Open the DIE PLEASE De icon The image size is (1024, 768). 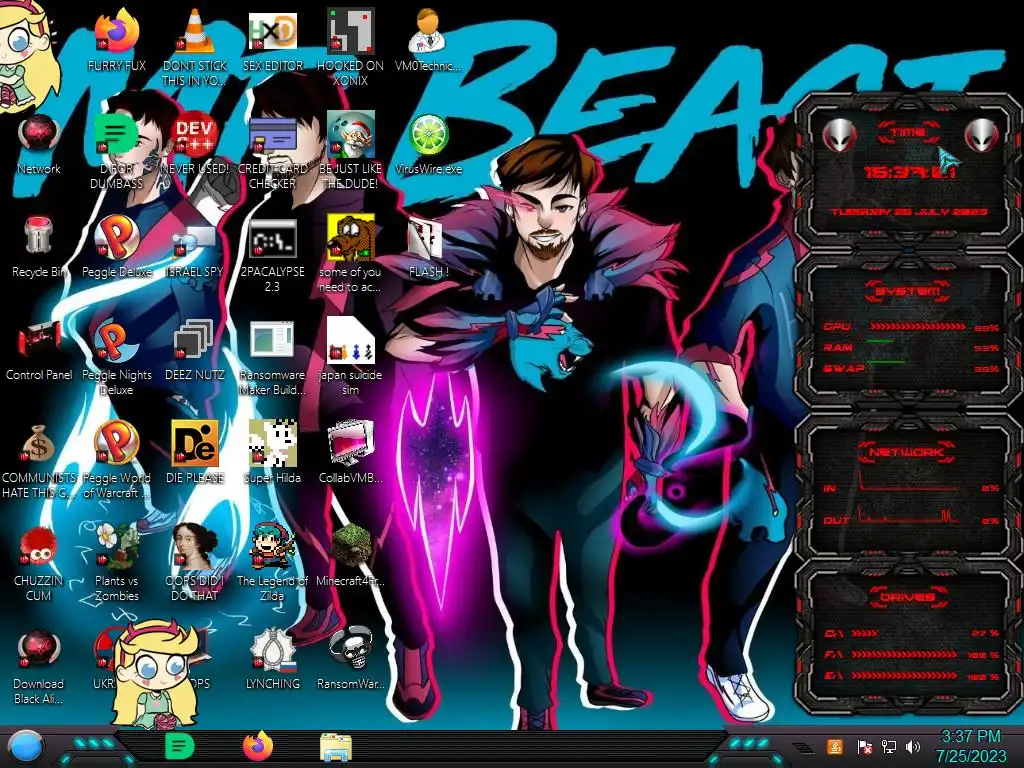195,443
